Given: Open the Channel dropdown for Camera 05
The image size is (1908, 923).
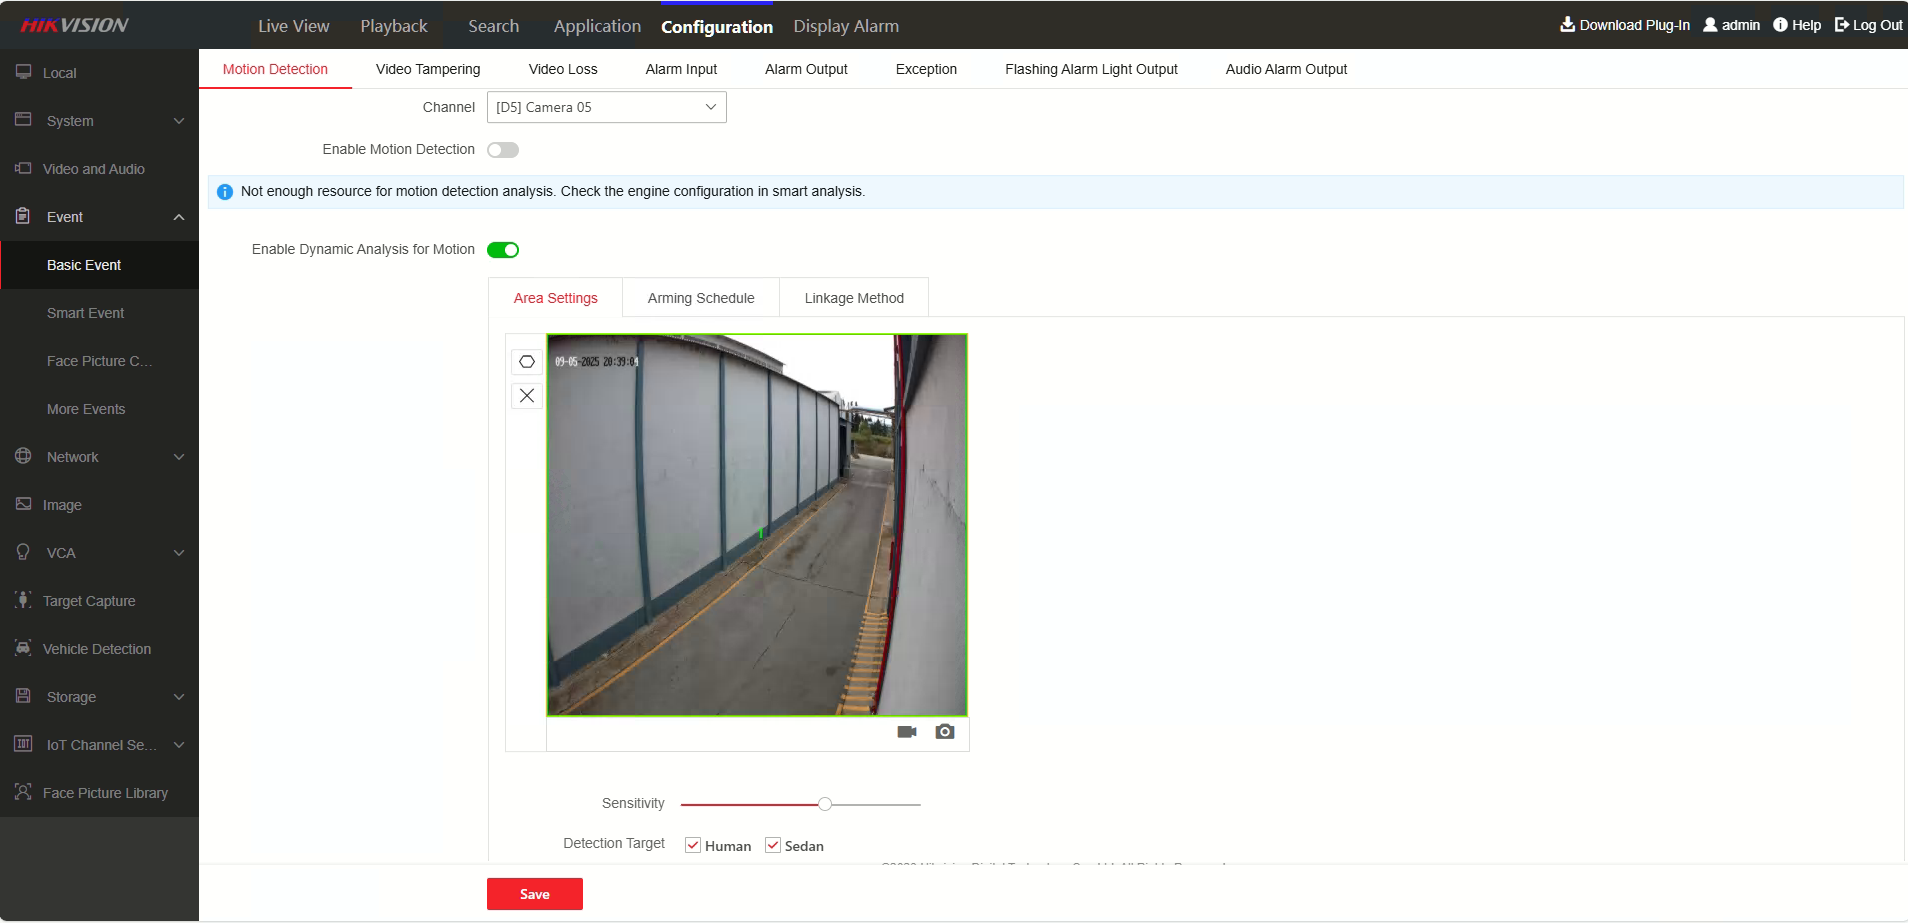Looking at the screenshot, I should tap(606, 107).
